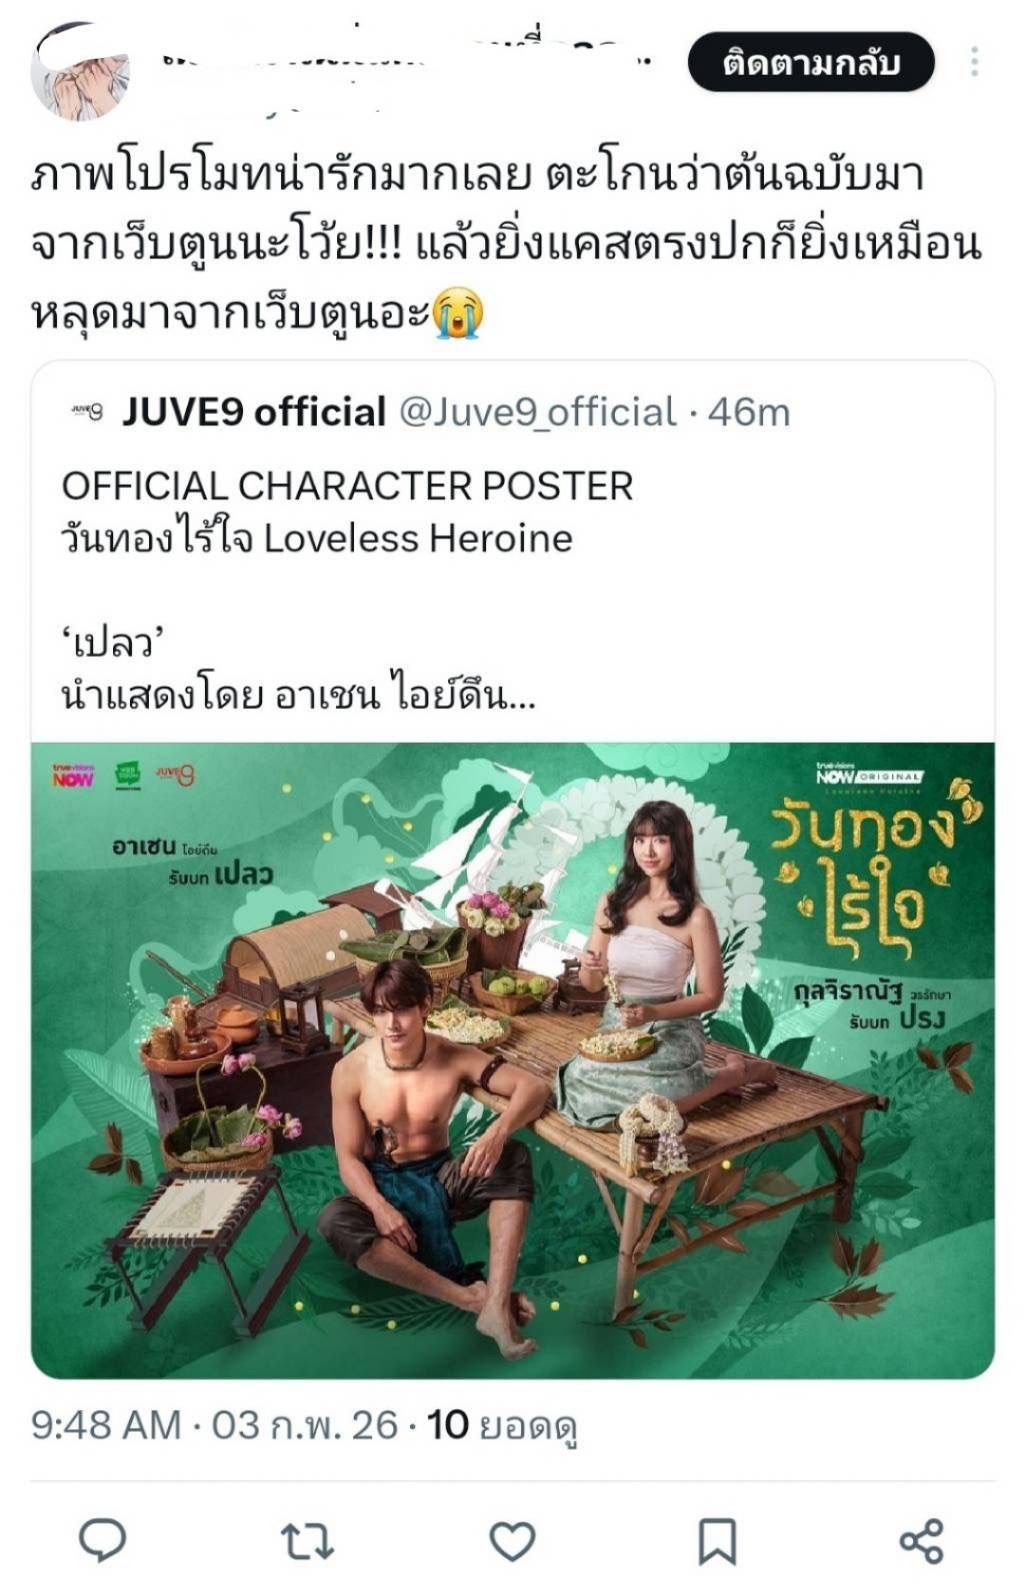Open the poster's profile avatar
The height and width of the screenshot is (1596, 1025).
[80, 70]
